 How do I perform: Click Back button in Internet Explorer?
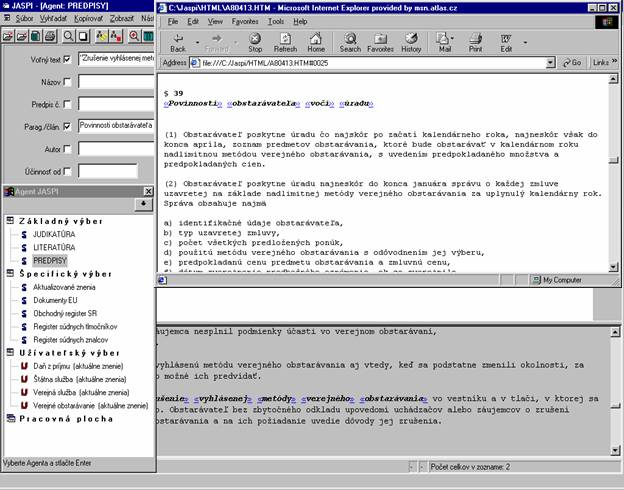[178, 43]
